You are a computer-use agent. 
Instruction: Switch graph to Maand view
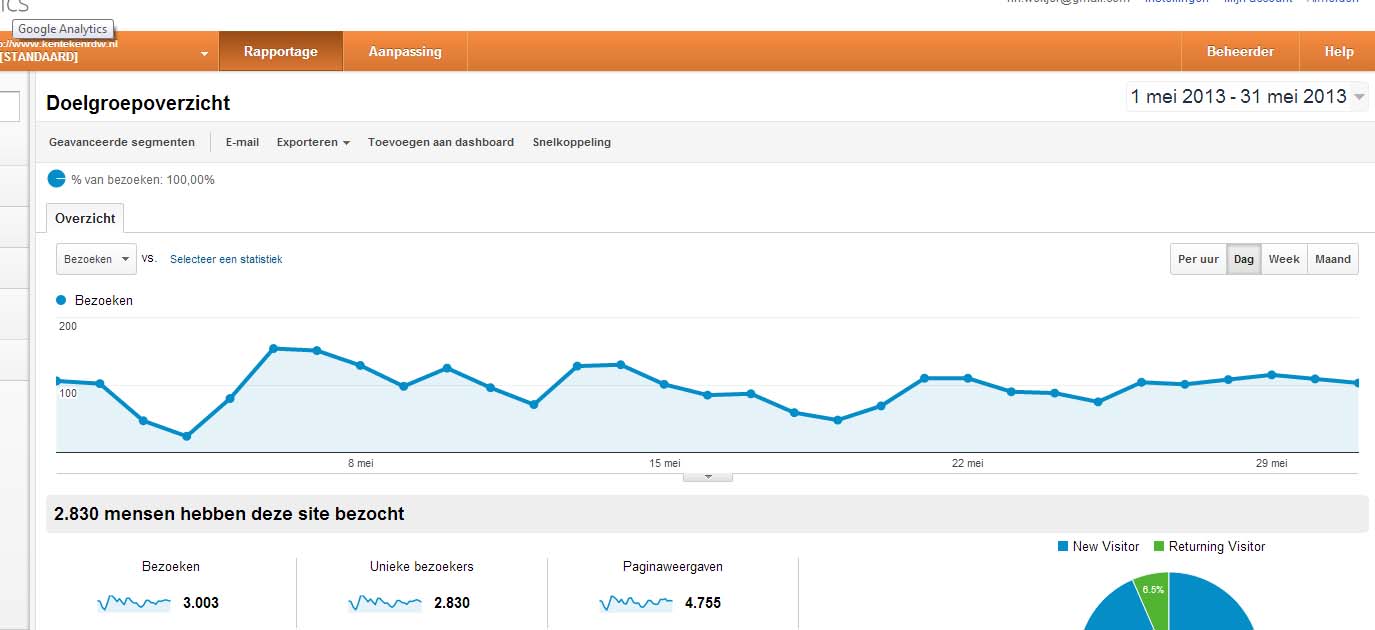tap(1333, 259)
